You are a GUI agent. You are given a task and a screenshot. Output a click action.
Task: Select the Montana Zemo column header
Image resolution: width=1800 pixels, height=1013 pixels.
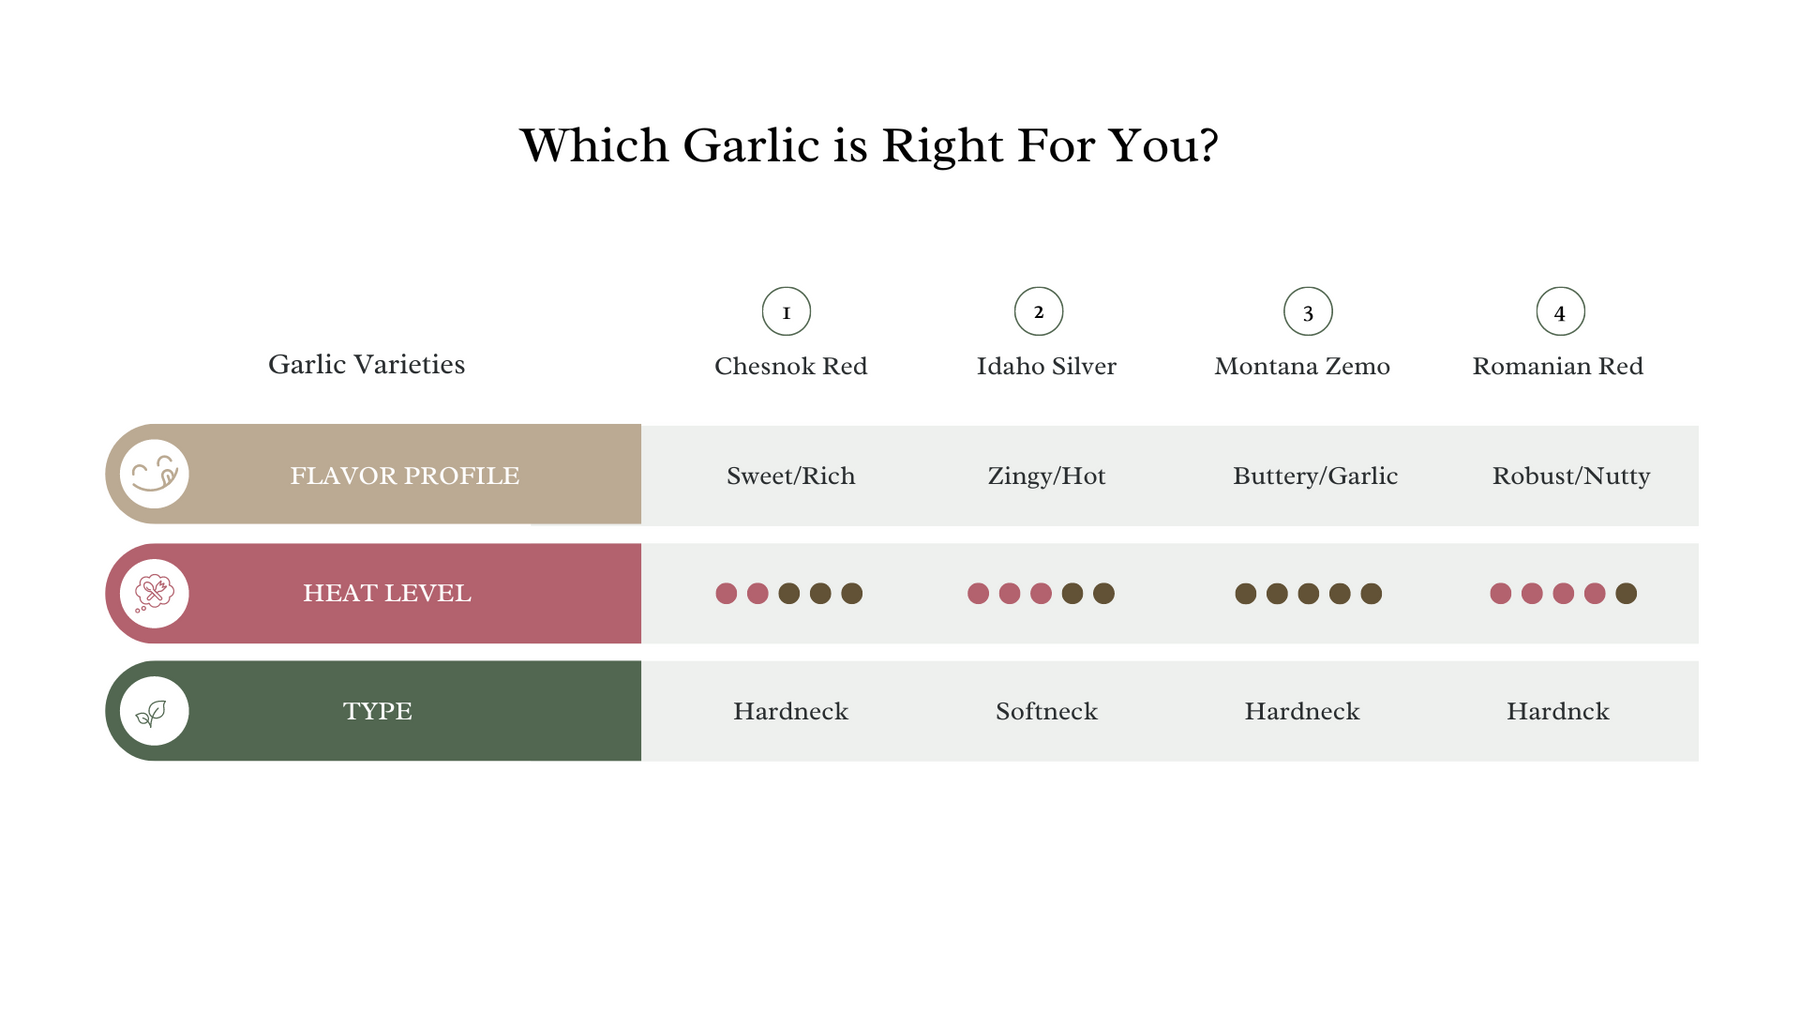1301,366
